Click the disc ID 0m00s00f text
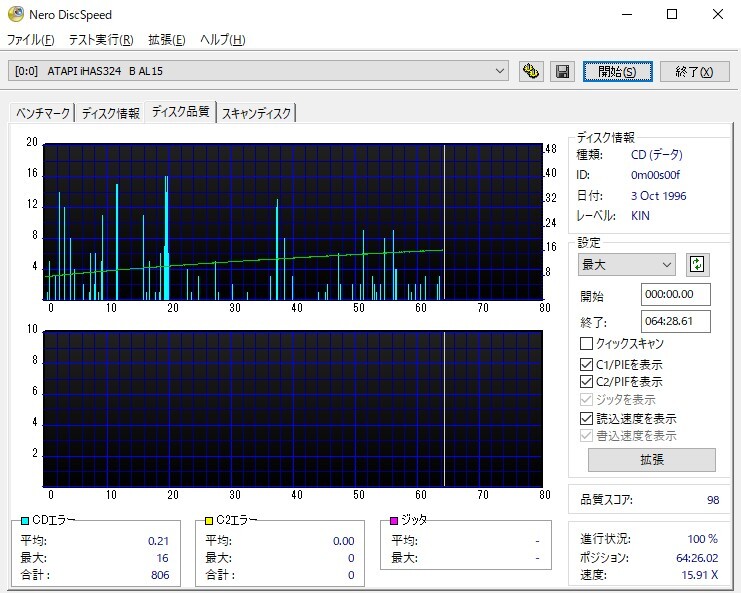 [655, 175]
